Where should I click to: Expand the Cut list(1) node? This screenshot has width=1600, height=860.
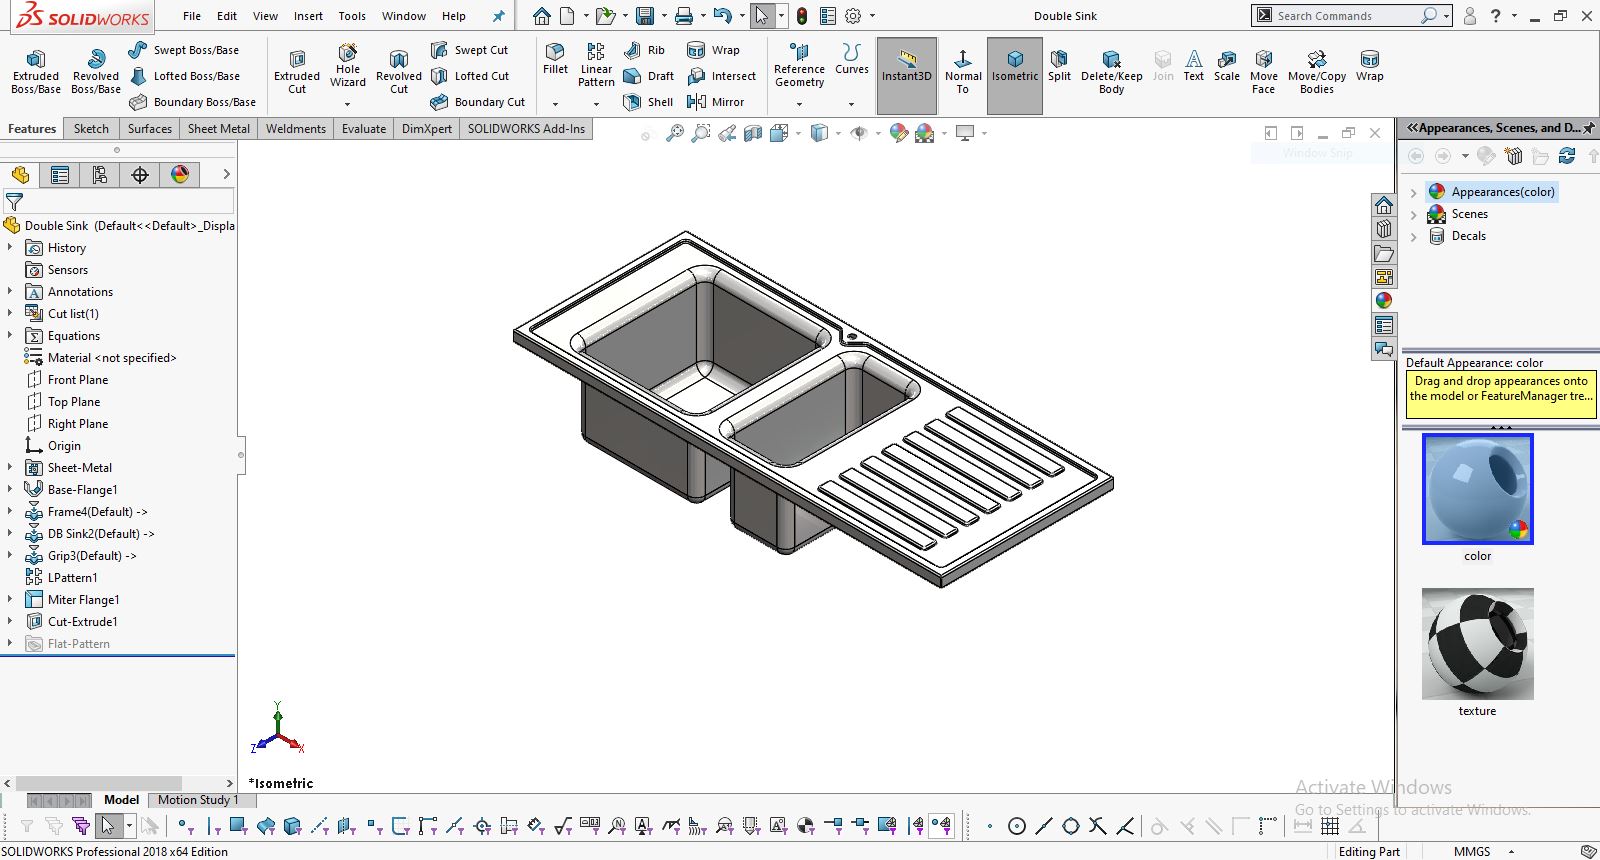point(10,313)
